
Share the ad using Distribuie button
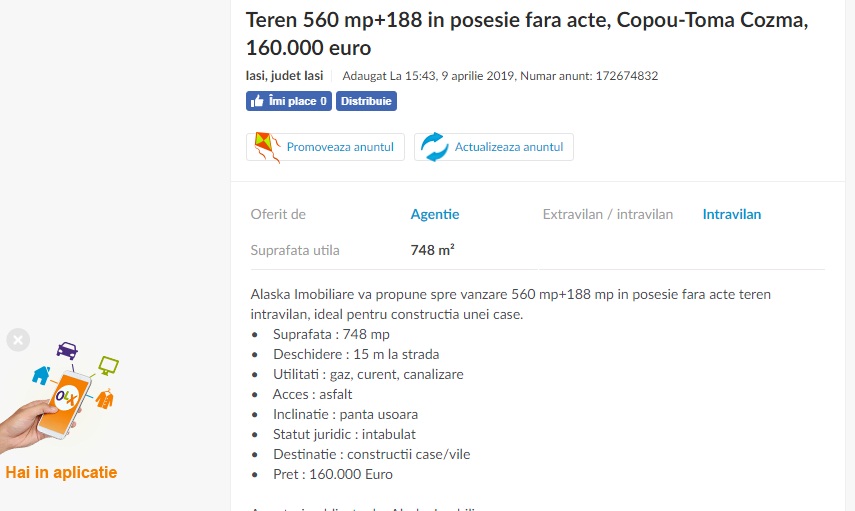point(366,101)
